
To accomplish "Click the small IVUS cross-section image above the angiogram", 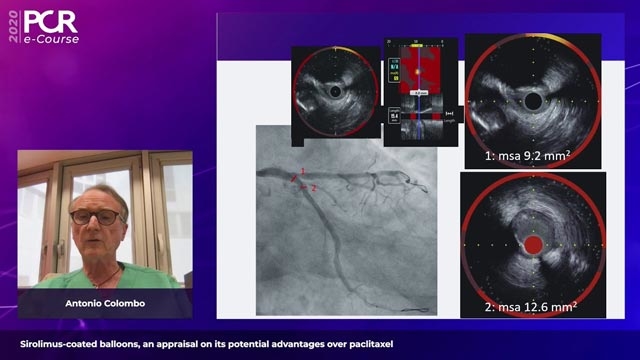I will [x=336, y=92].
